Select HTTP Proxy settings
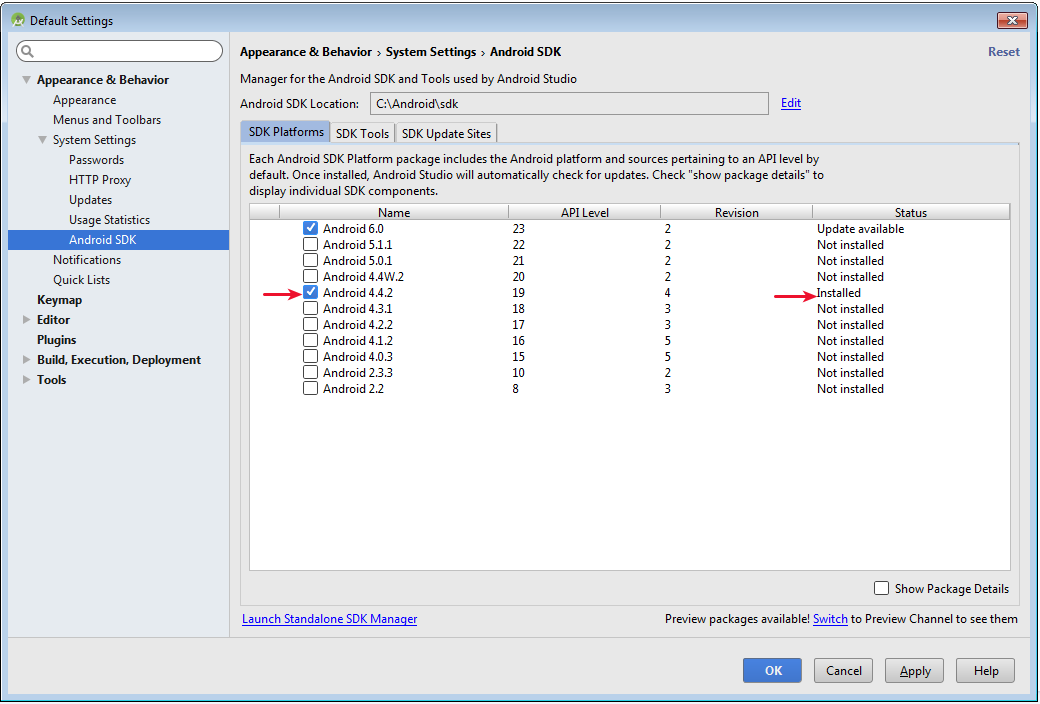Viewport: 1040px width, 704px height. click(99, 179)
